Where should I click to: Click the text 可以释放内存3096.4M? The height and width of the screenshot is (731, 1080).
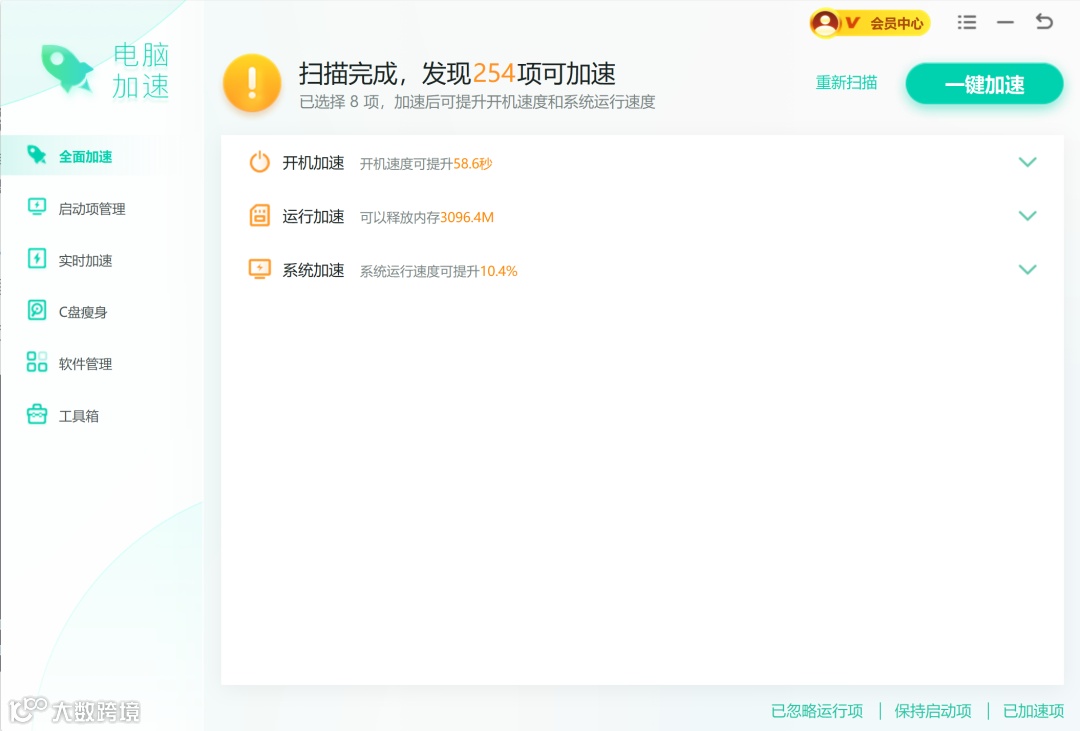pyautogui.click(x=427, y=218)
